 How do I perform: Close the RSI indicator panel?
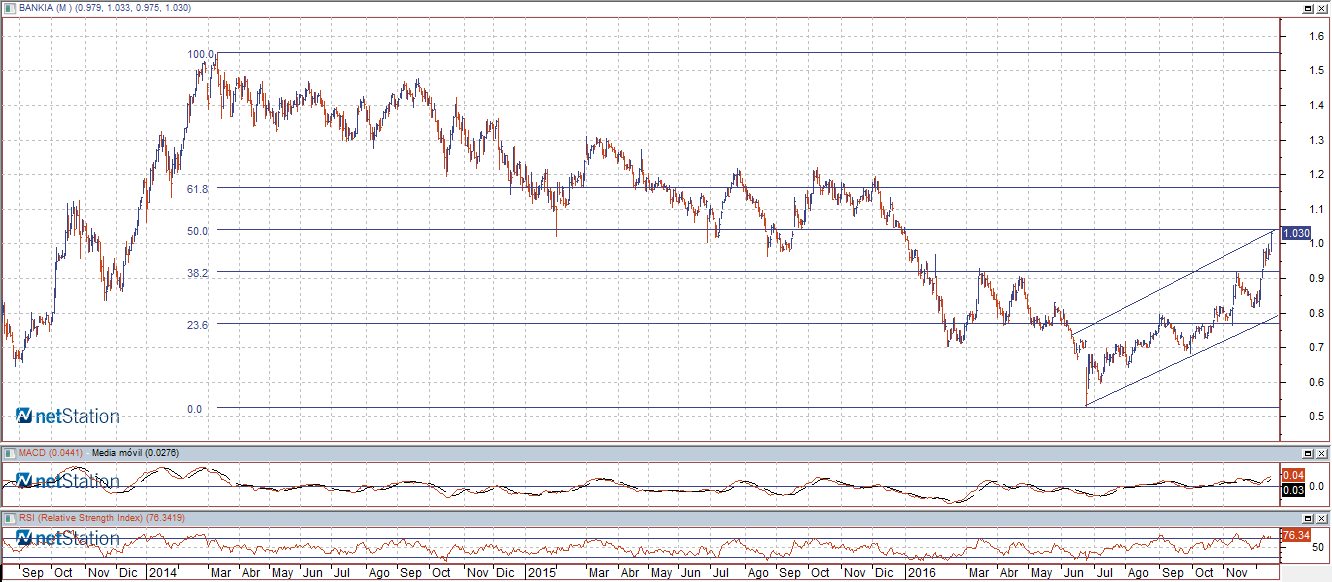1322,518
